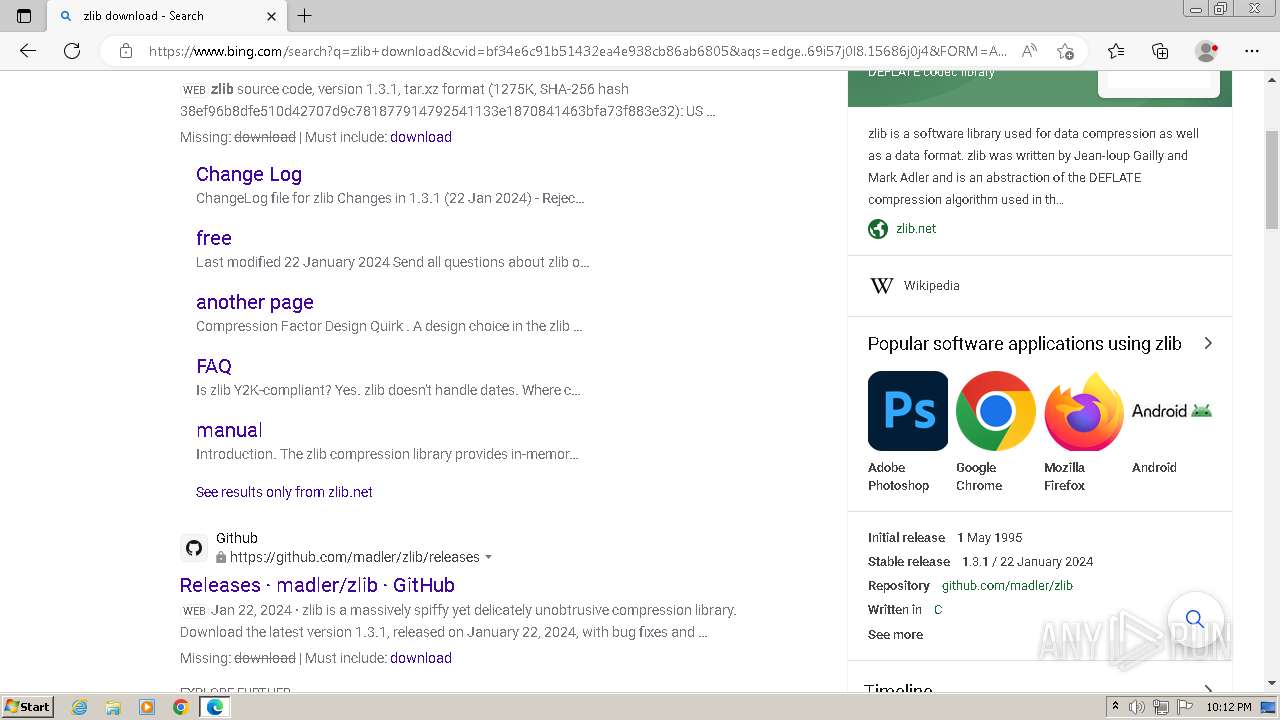Viewport: 1280px width, 720px height.
Task: Click the 10:12 PM clock
Action: click(1228, 707)
